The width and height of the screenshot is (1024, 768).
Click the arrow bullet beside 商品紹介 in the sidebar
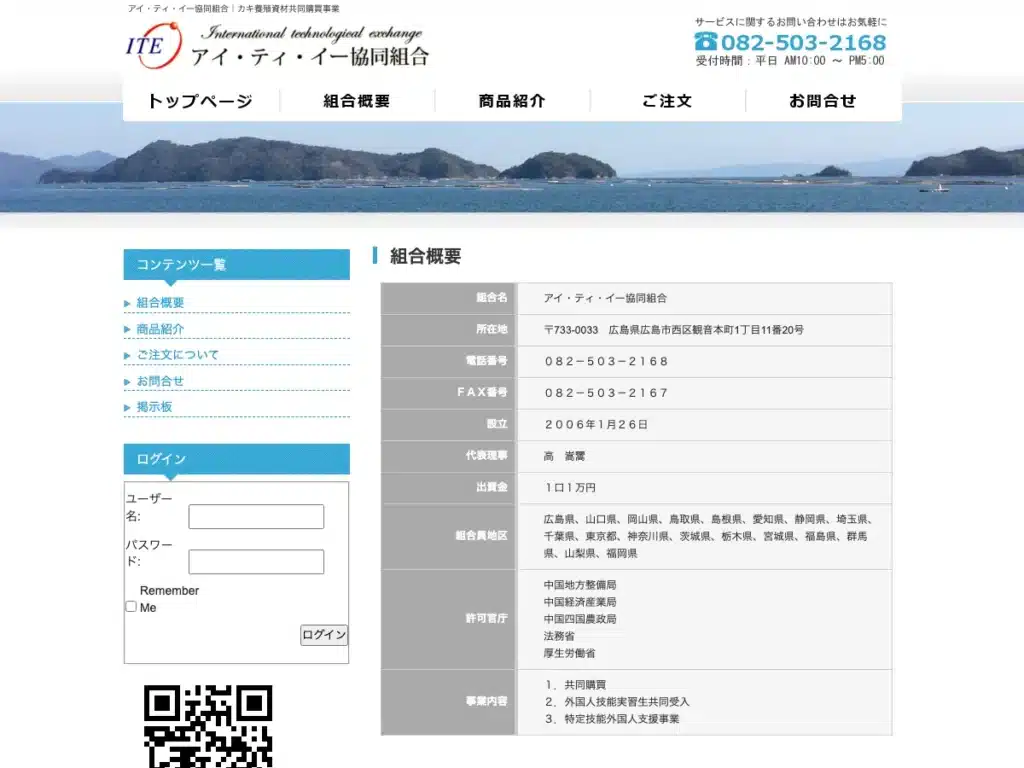coord(127,329)
